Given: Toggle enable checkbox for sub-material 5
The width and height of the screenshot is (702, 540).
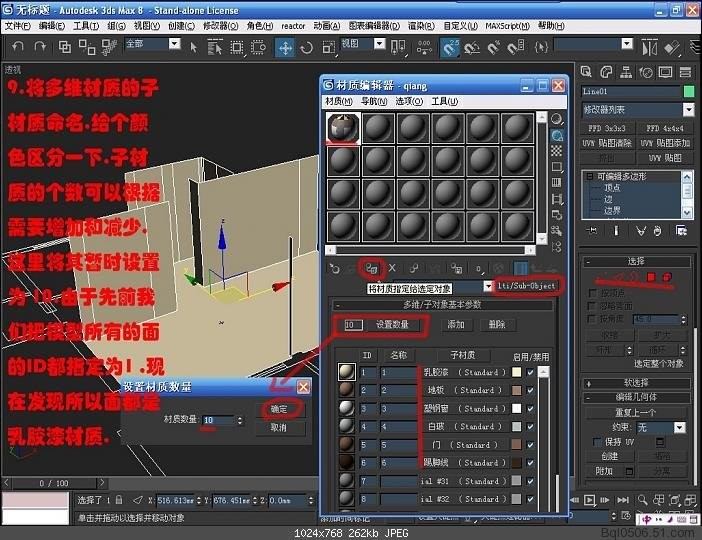Looking at the screenshot, I should point(531,445).
